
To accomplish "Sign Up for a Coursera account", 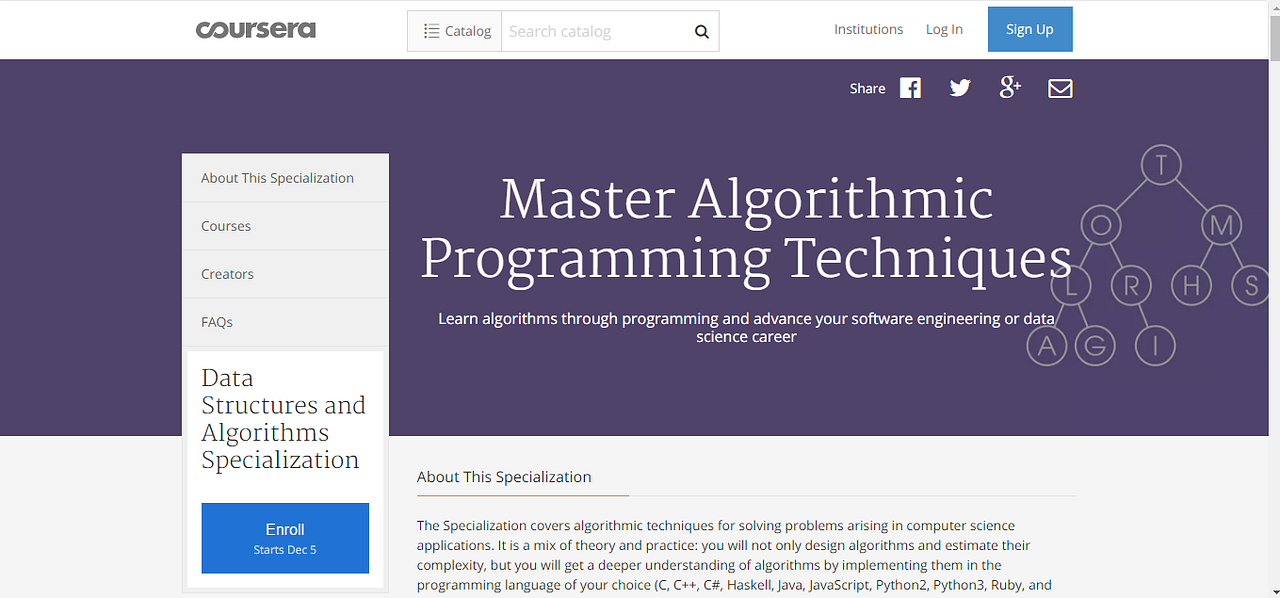I will pos(1030,28).
